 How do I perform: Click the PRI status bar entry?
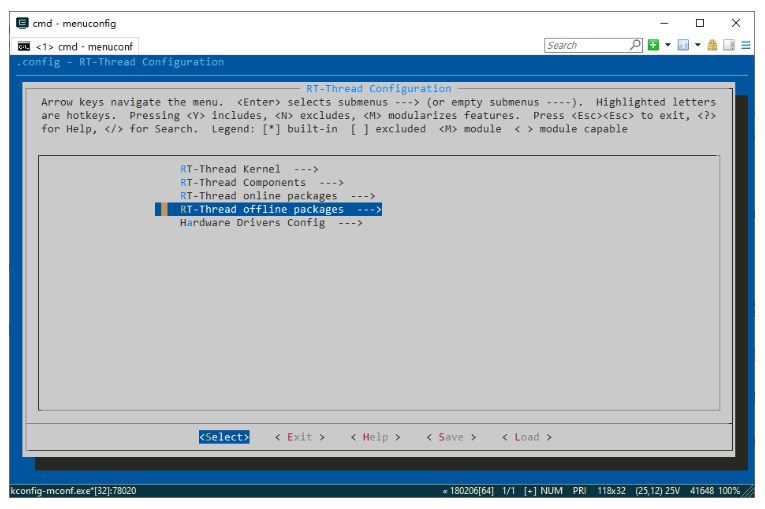[579, 490]
